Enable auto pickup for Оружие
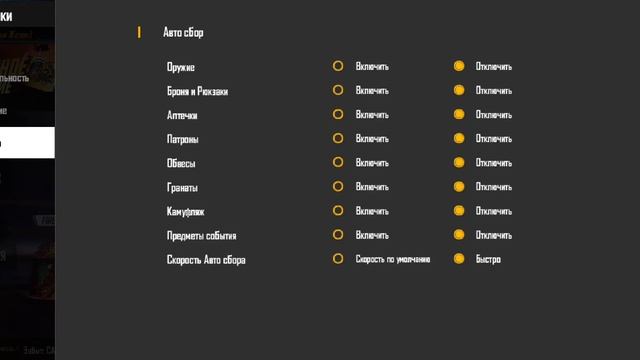 tap(338, 66)
